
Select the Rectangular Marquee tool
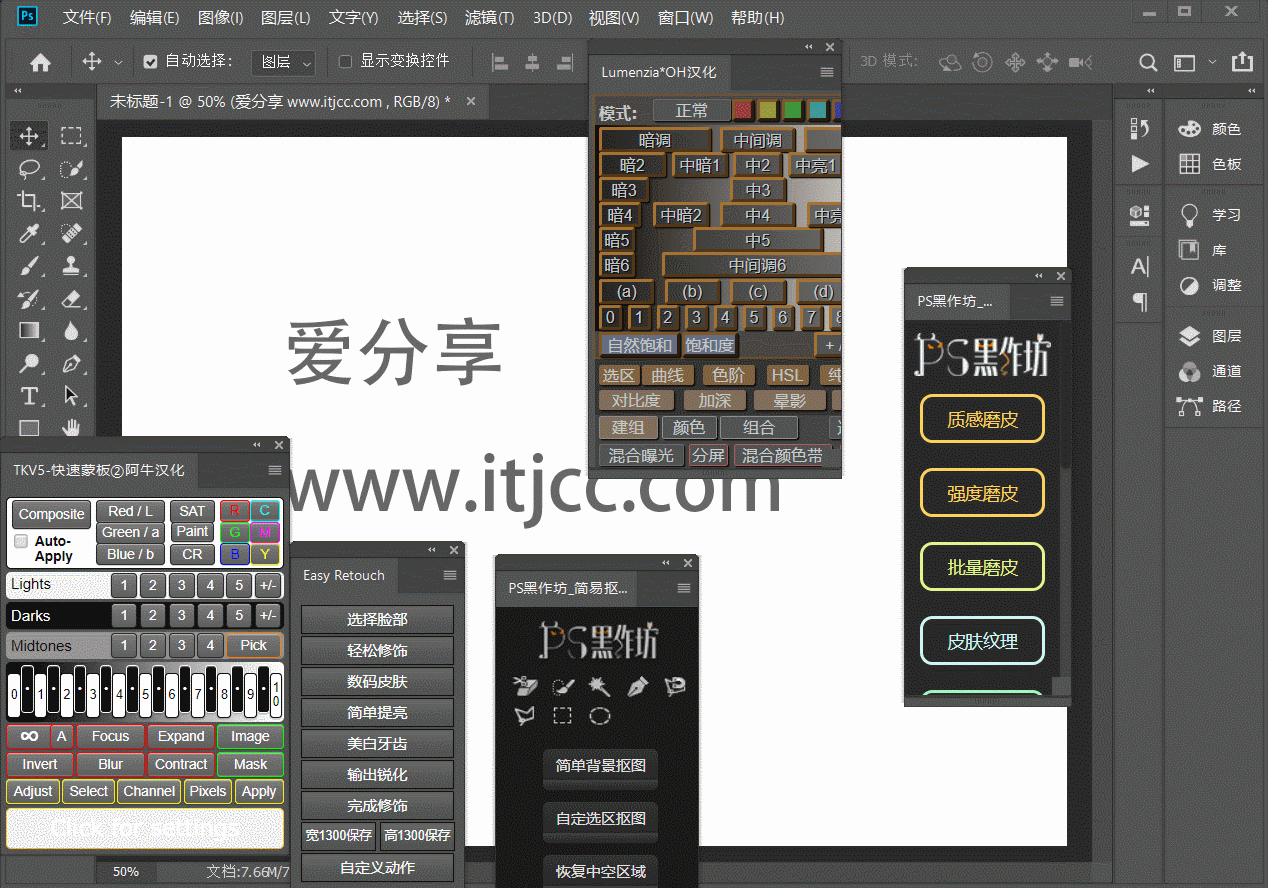pos(71,136)
